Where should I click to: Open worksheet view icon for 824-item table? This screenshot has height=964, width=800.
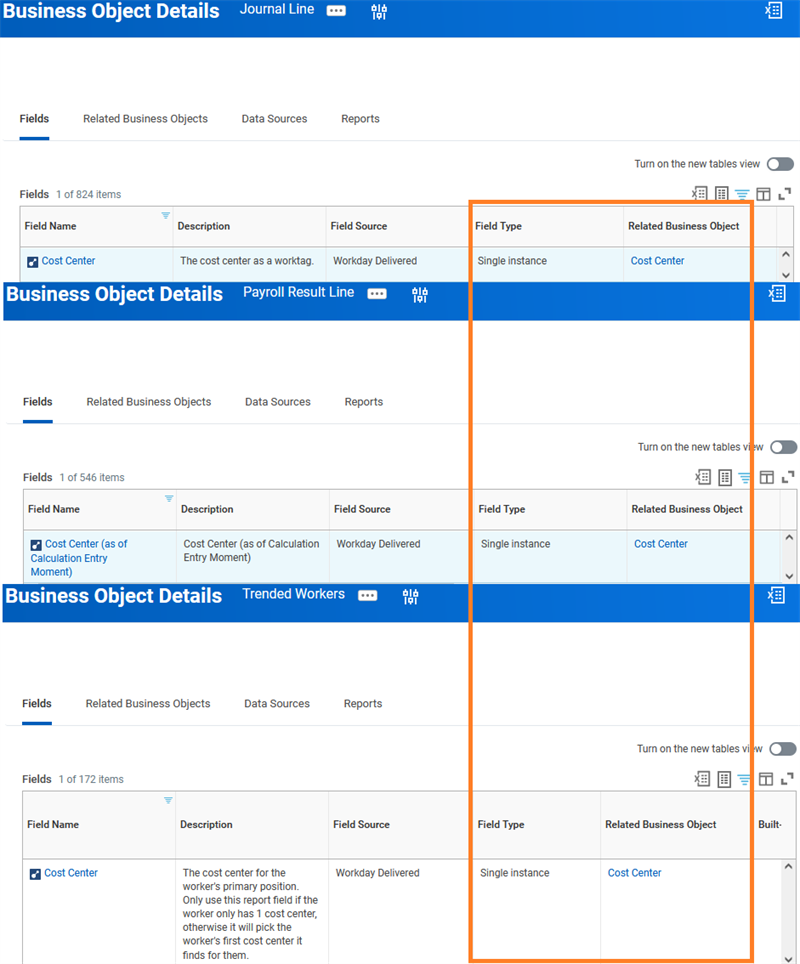point(722,194)
